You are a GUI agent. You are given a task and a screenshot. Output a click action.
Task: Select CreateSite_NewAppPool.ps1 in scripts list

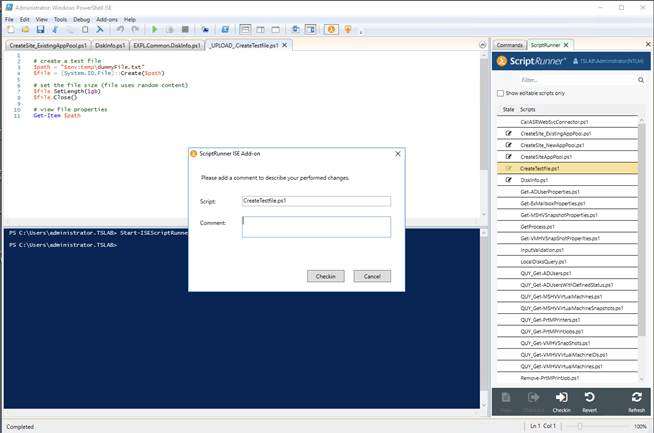pyautogui.click(x=567, y=145)
